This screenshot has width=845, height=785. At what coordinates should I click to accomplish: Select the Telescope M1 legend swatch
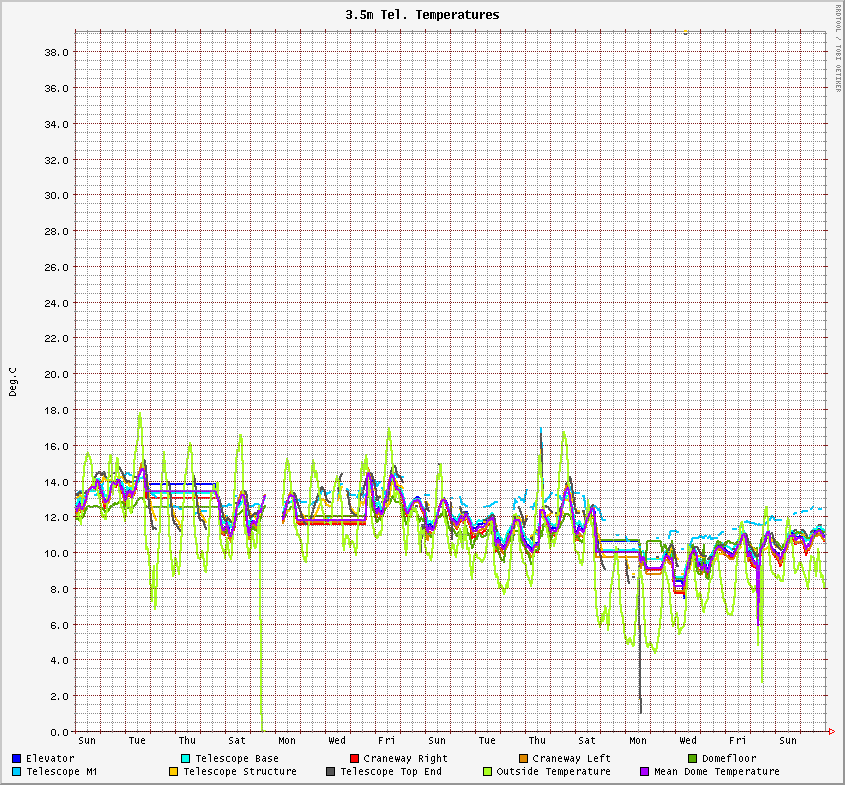[x=16, y=772]
